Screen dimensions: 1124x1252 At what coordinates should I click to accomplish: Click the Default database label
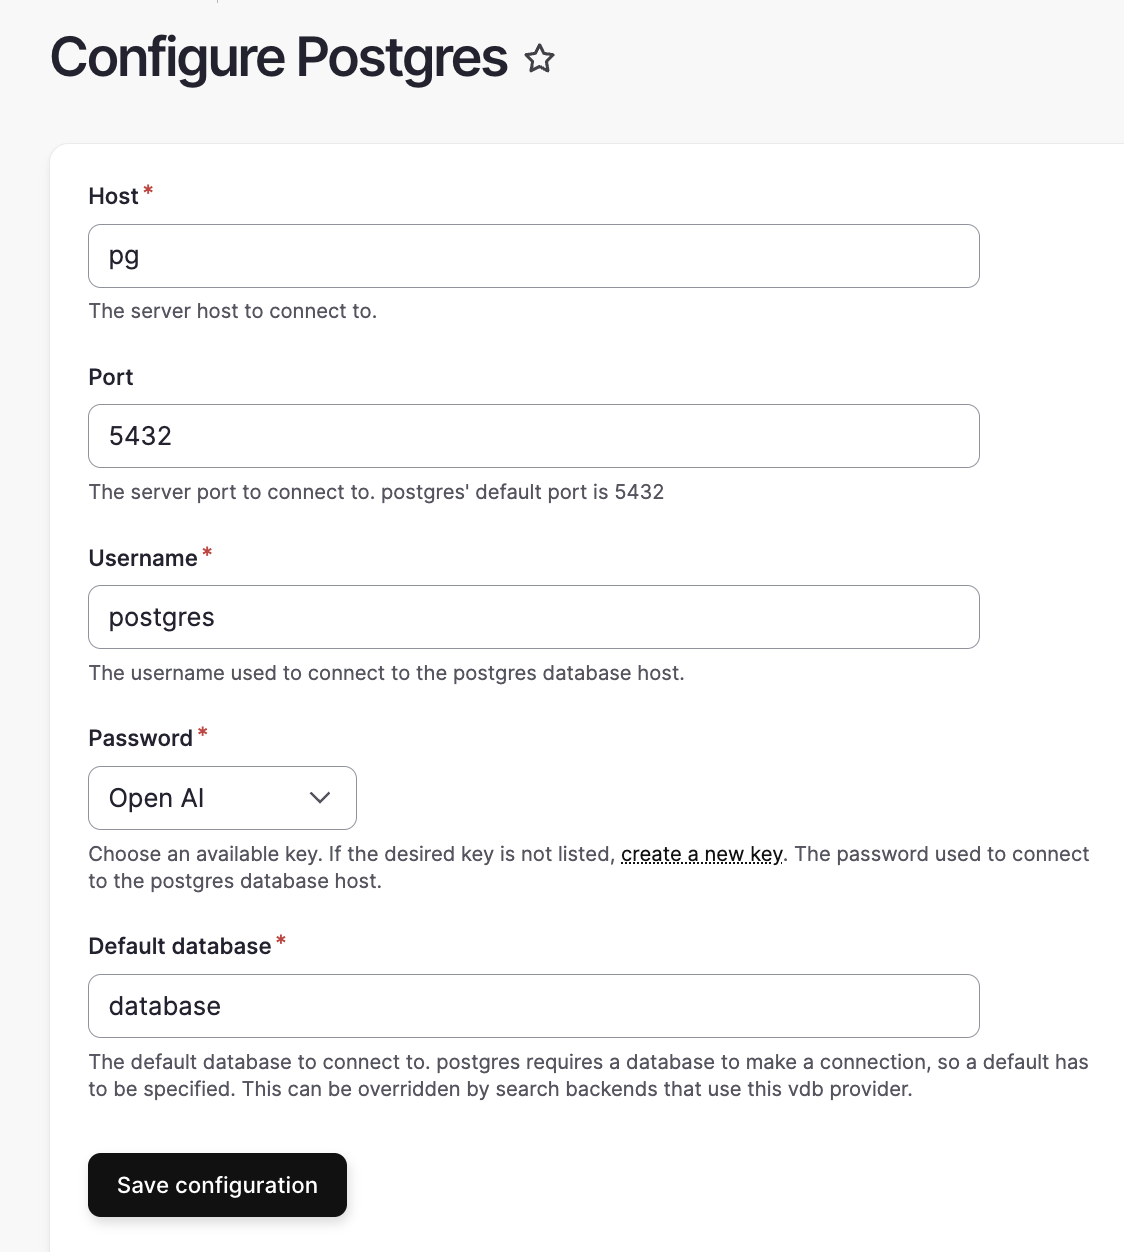pyautogui.click(x=178, y=946)
